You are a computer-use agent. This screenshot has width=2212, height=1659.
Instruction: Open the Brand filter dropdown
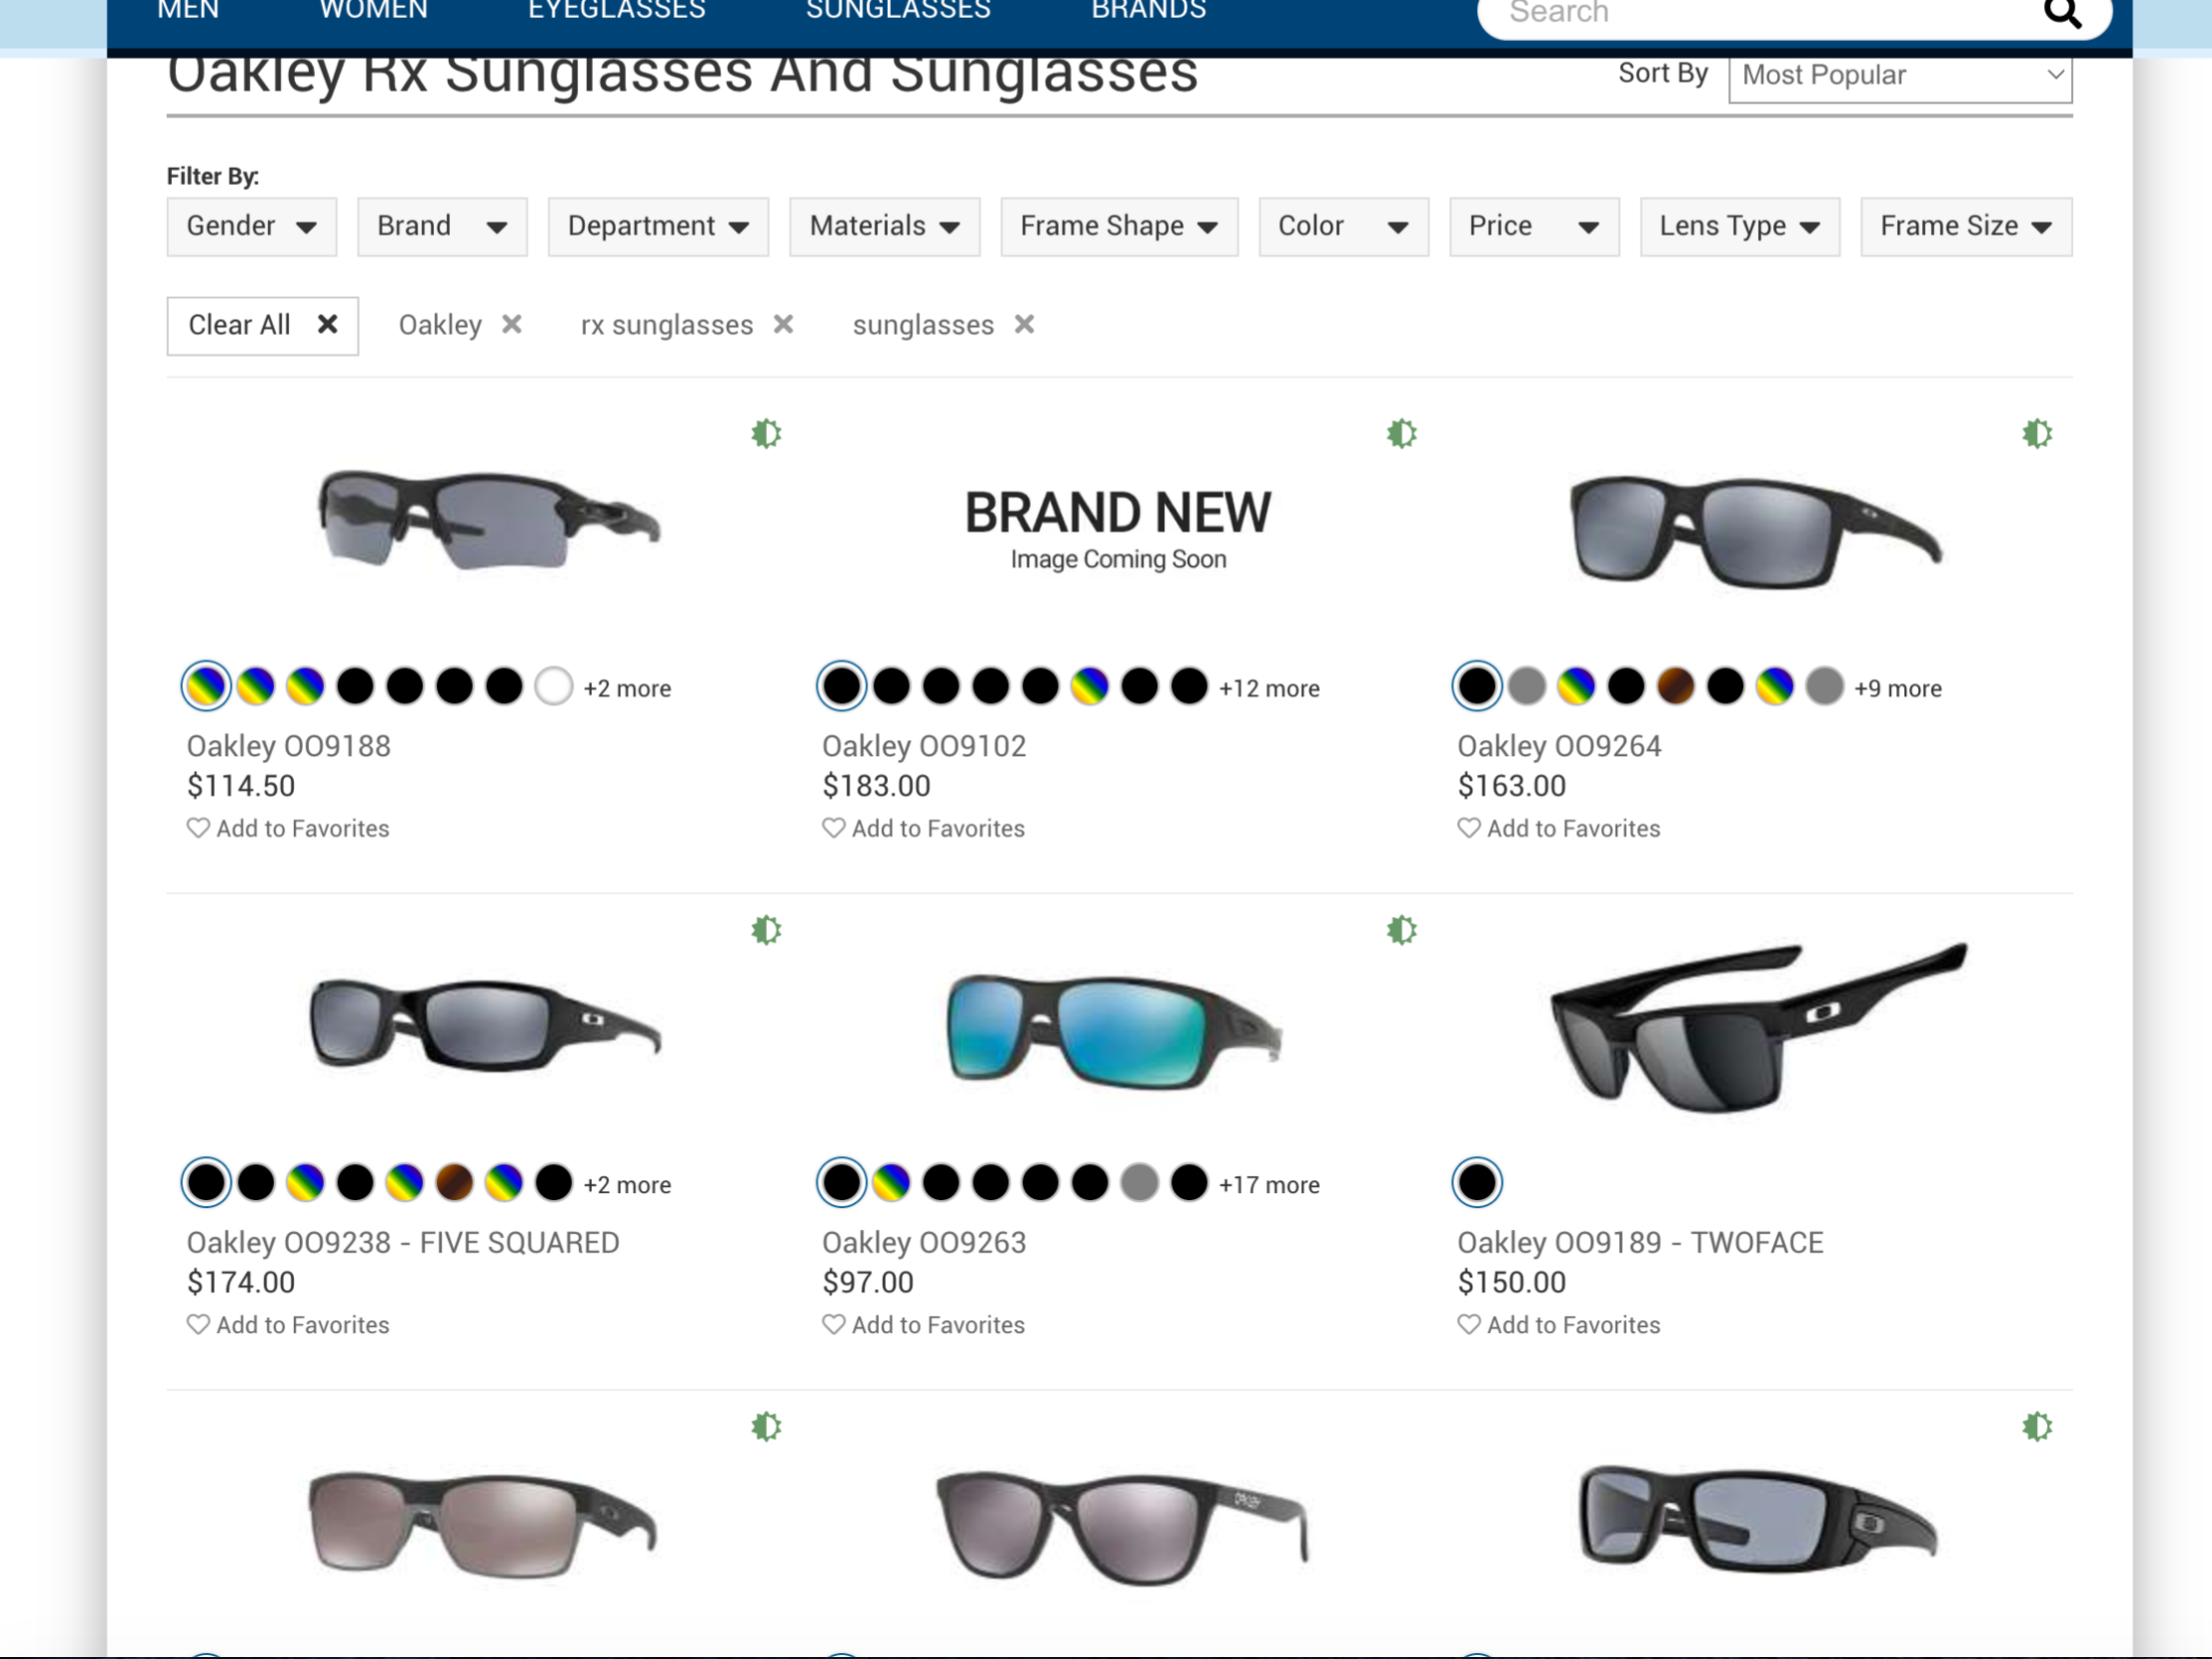pos(442,227)
